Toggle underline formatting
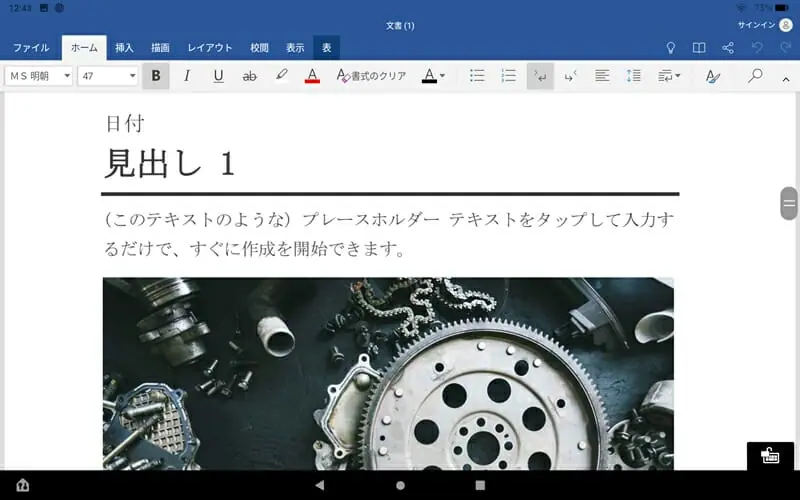The image size is (800, 500). 218,76
